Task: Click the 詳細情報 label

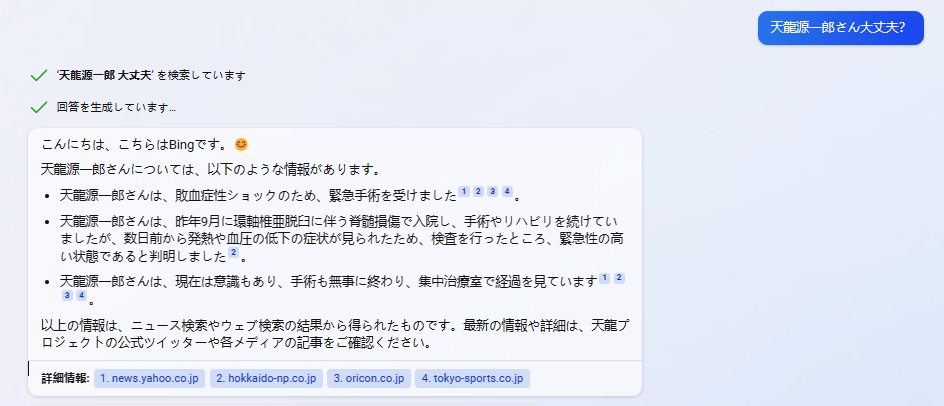Action: click(65, 378)
